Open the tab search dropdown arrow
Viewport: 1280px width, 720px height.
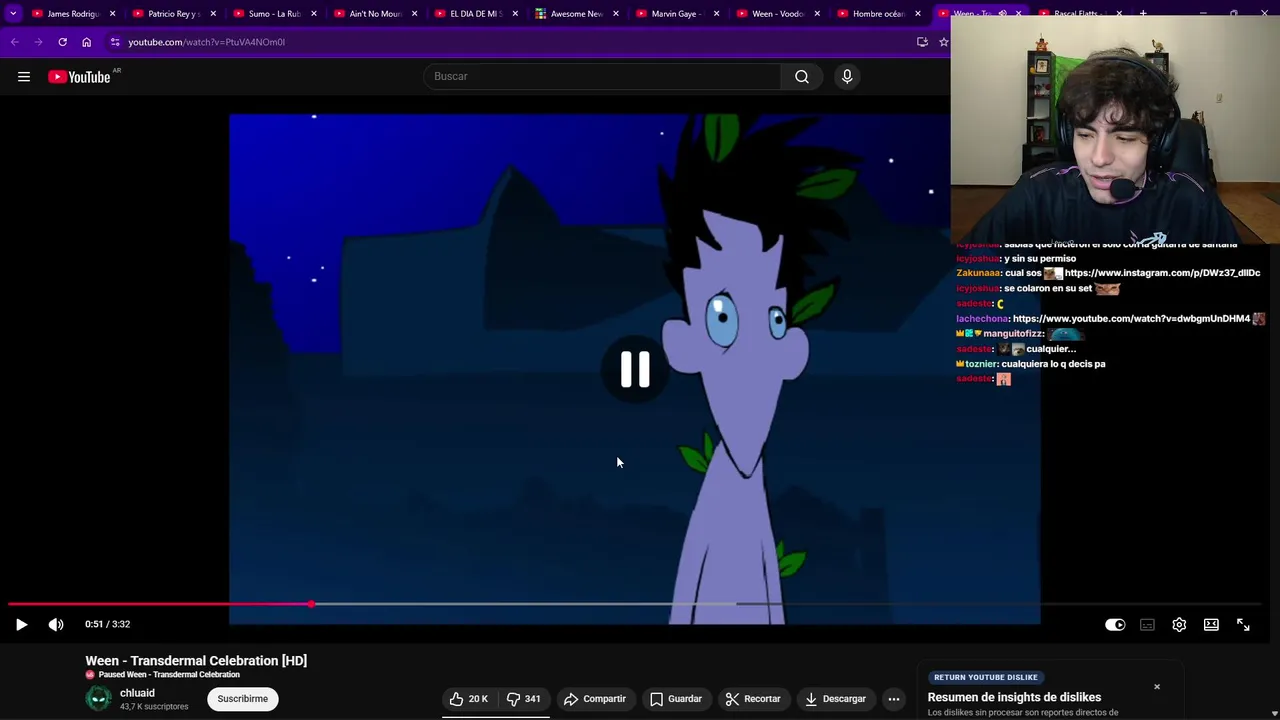pyautogui.click(x=13, y=14)
